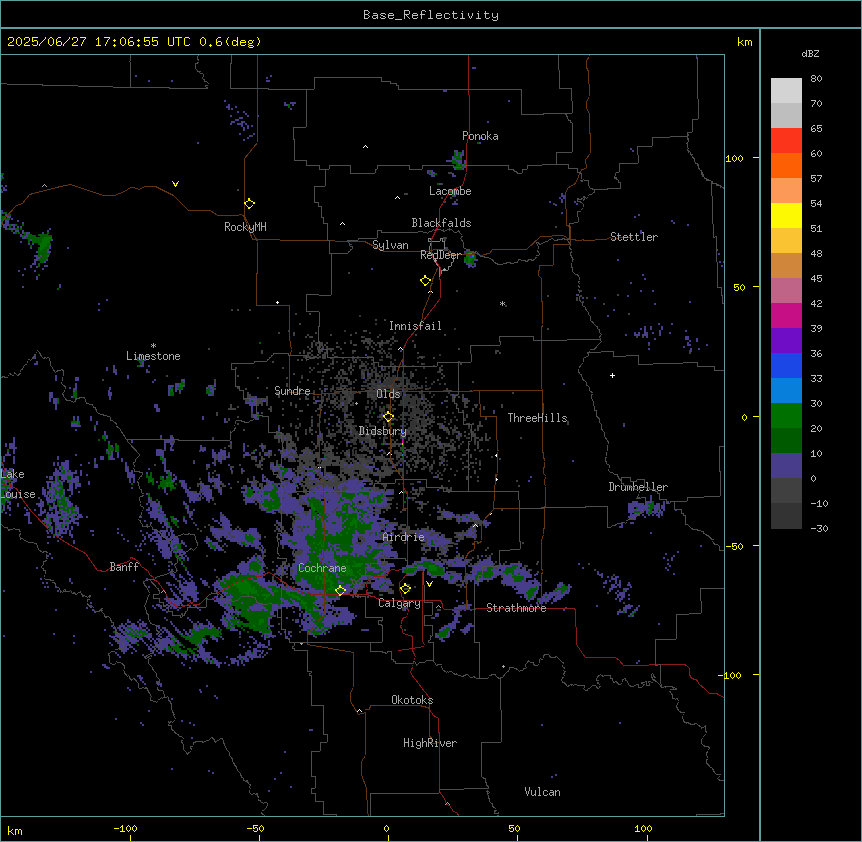Click the ThreeHills label
Screen dimensions: 862x842
[537, 418]
